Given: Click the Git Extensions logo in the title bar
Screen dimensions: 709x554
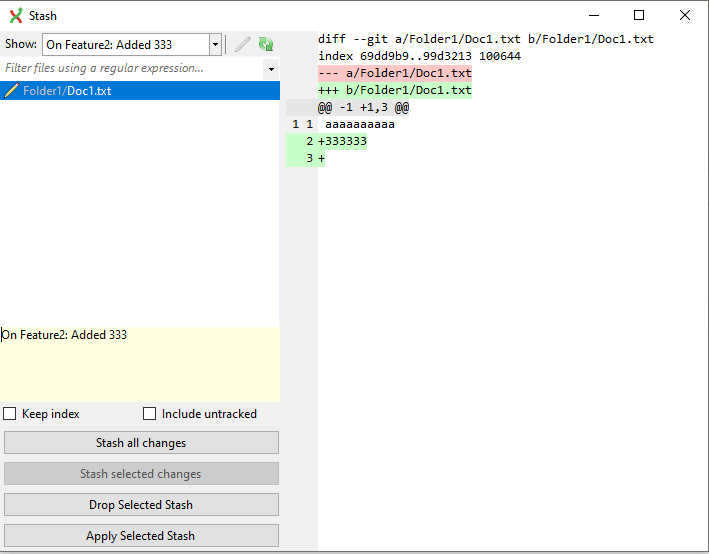Looking at the screenshot, I should point(16,15).
